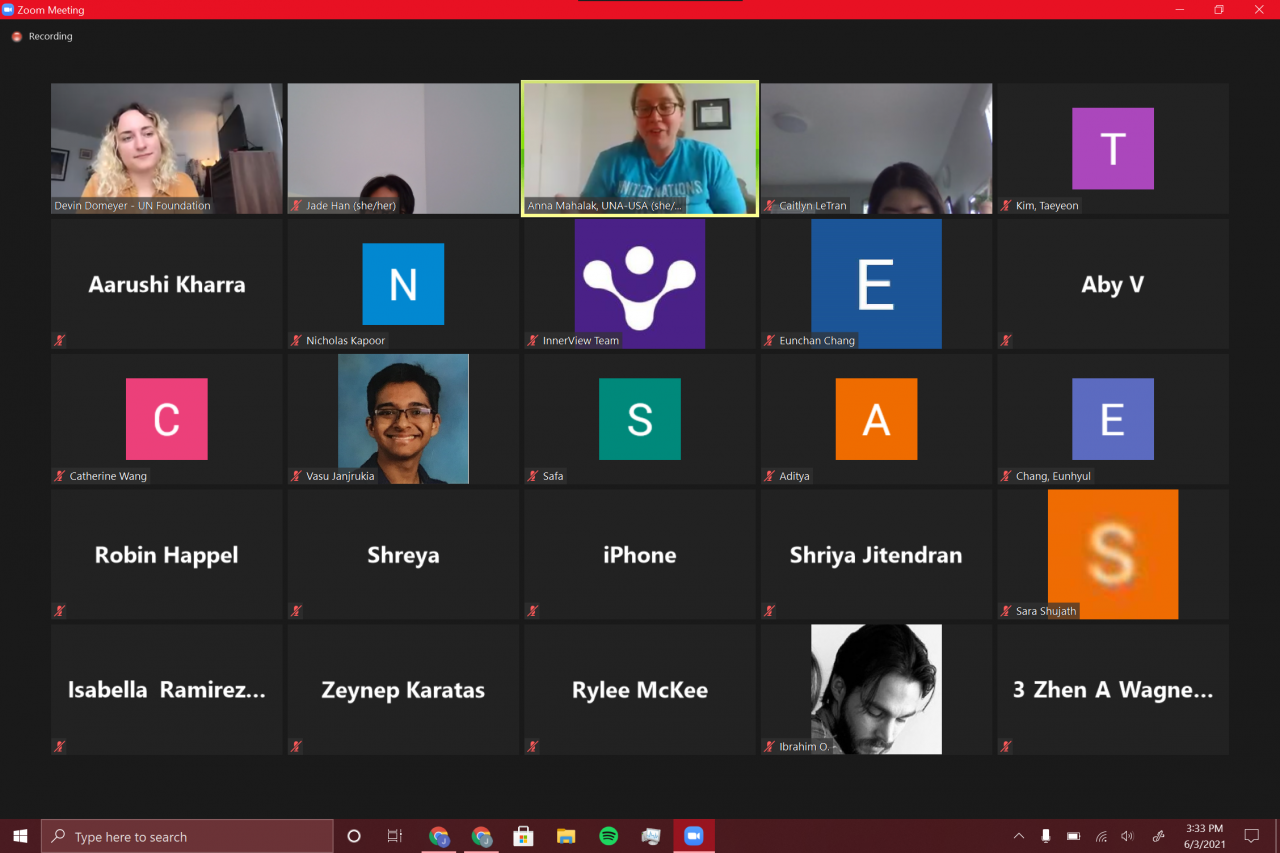Image resolution: width=1280 pixels, height=853 pixels.
Task: Click the muted mic icon beside Sara Shujath
Action: click(1006, 611)
